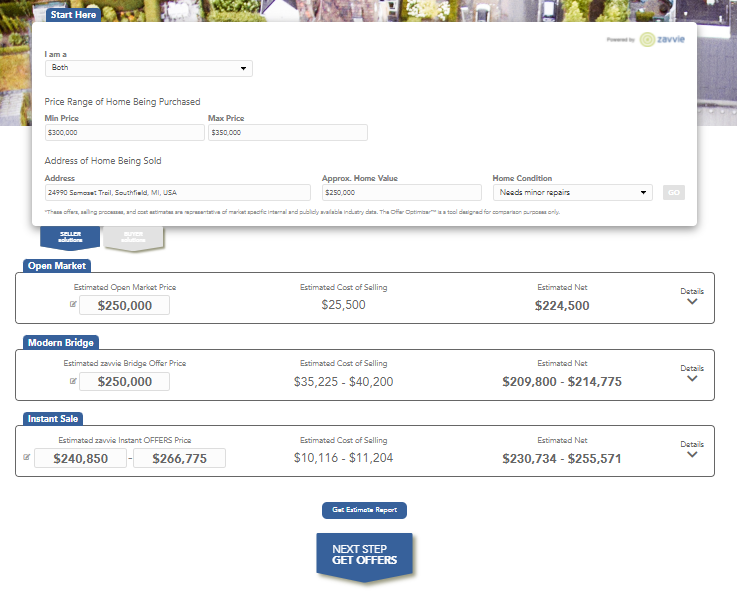The height and width of the screenshot is (592, 737).
Task: Click the Max Price input field
Action: point(288,132)
